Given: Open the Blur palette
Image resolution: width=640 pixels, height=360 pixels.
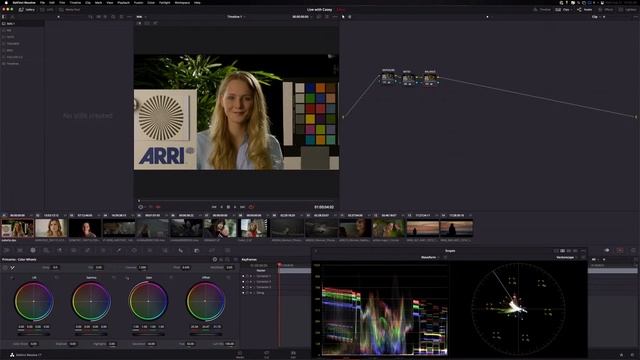Looking at the screenshot, I should pos(180,250).
